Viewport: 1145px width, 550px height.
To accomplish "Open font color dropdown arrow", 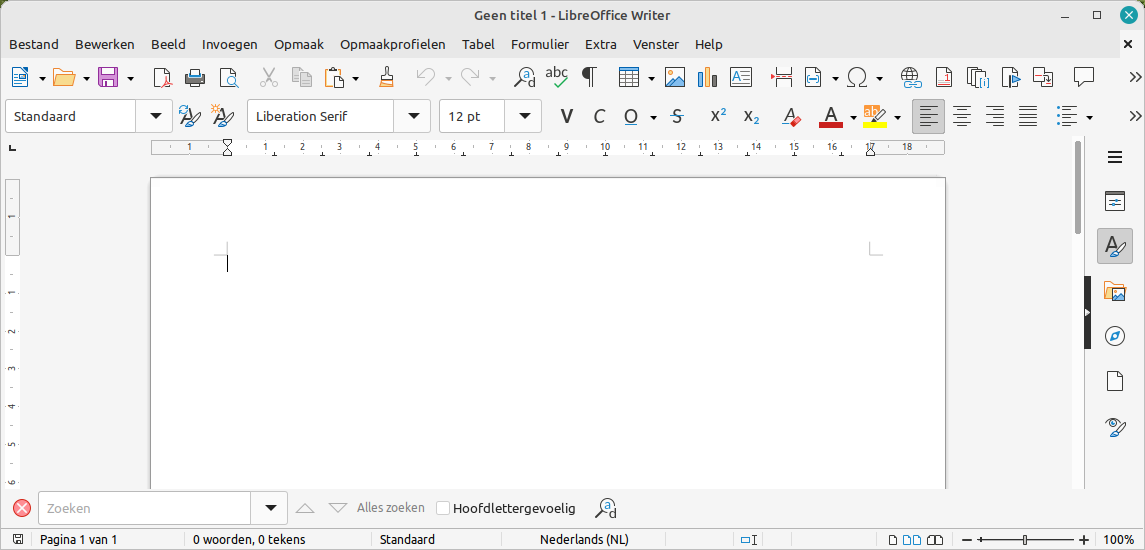I will [854, 117].
